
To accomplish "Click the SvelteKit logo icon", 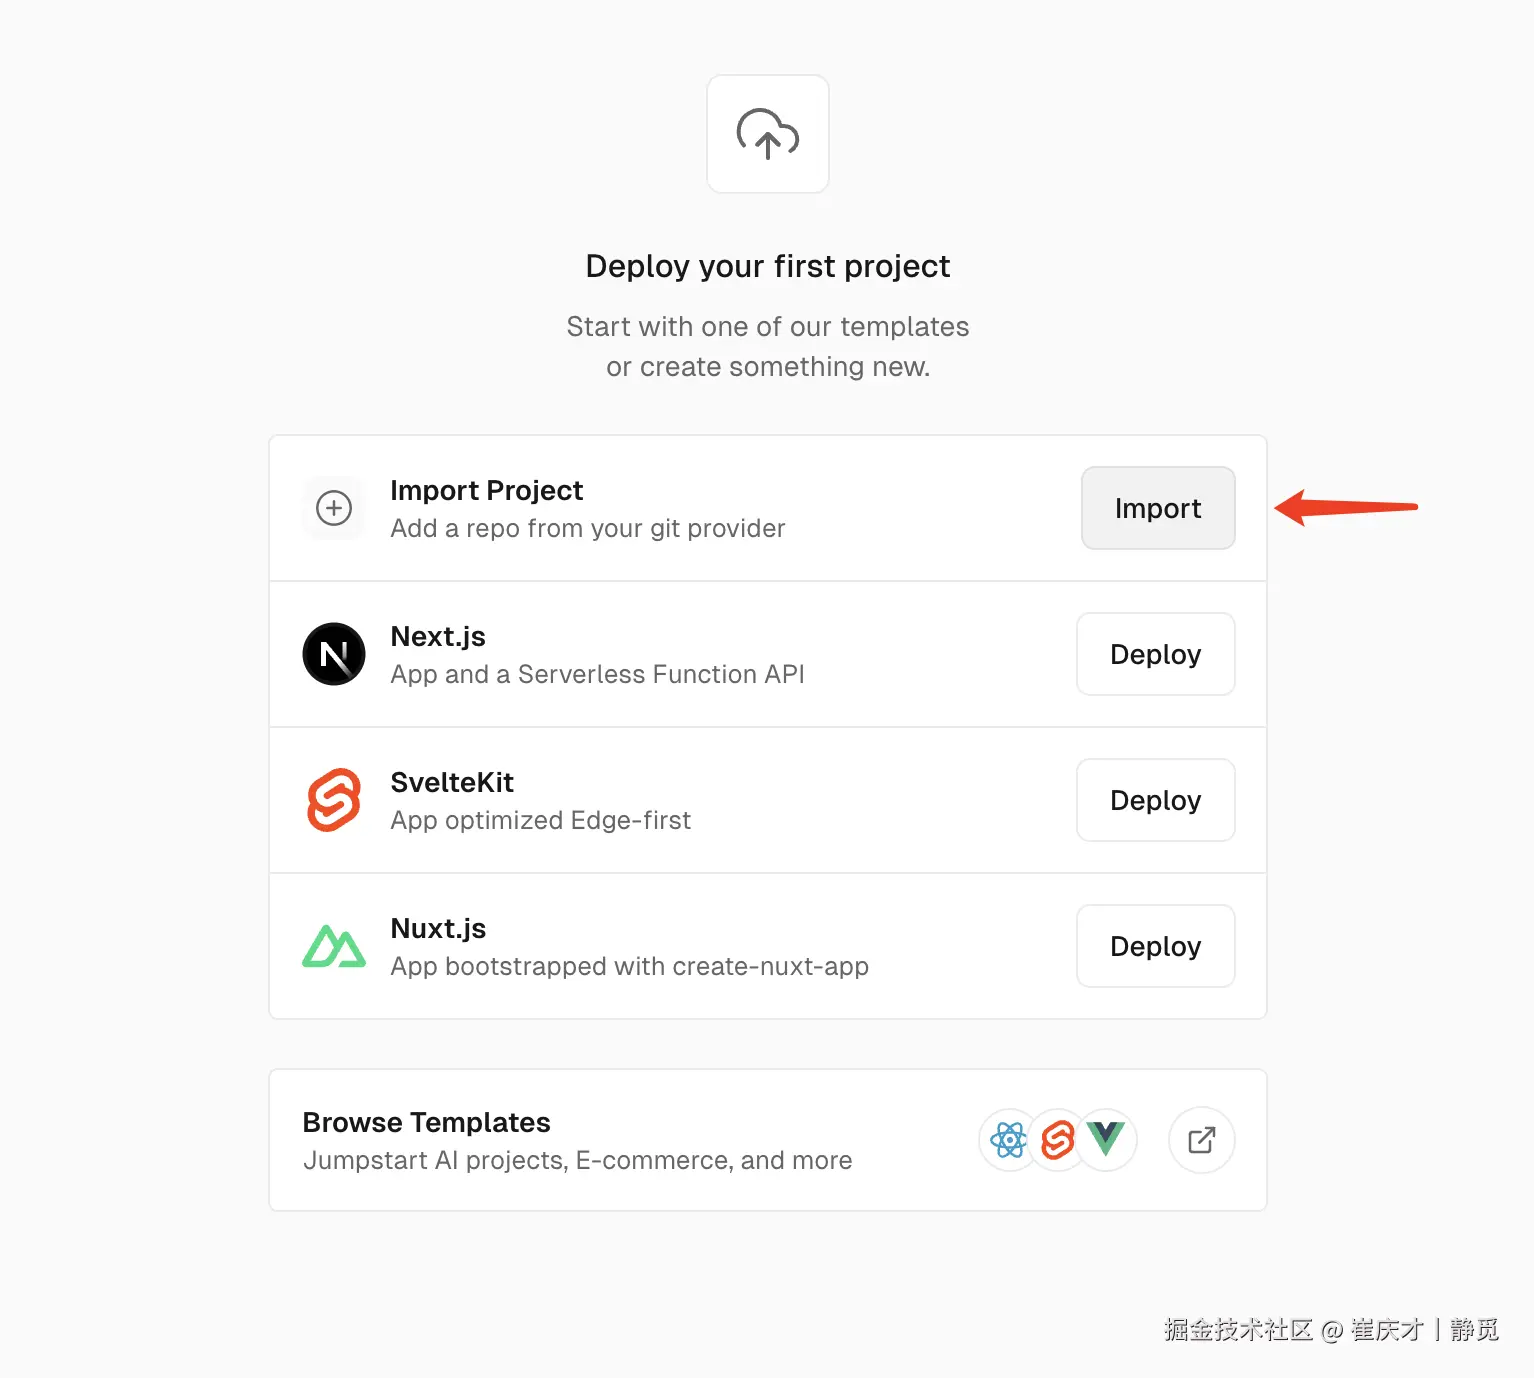I will [x=334, y=800].
